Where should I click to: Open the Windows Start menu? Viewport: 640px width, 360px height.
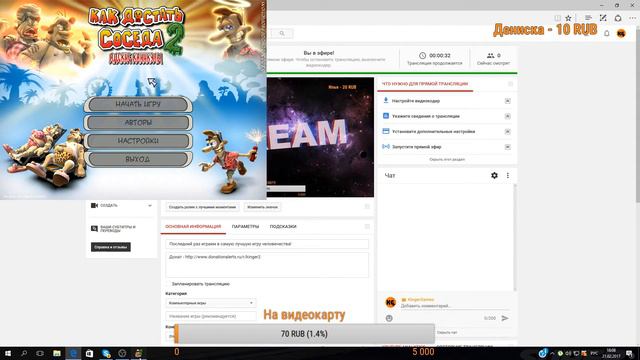(x=7, y=353)
